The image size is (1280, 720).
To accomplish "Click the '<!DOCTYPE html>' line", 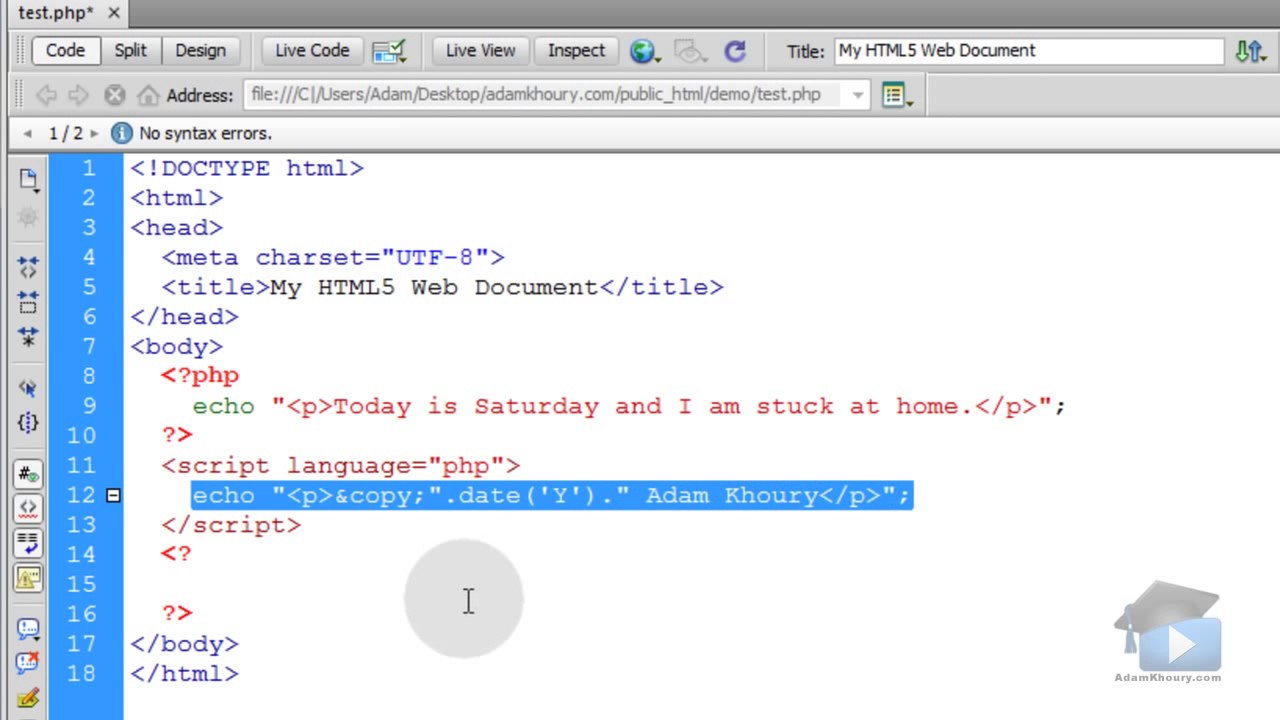I will click(x=247, y=168).
